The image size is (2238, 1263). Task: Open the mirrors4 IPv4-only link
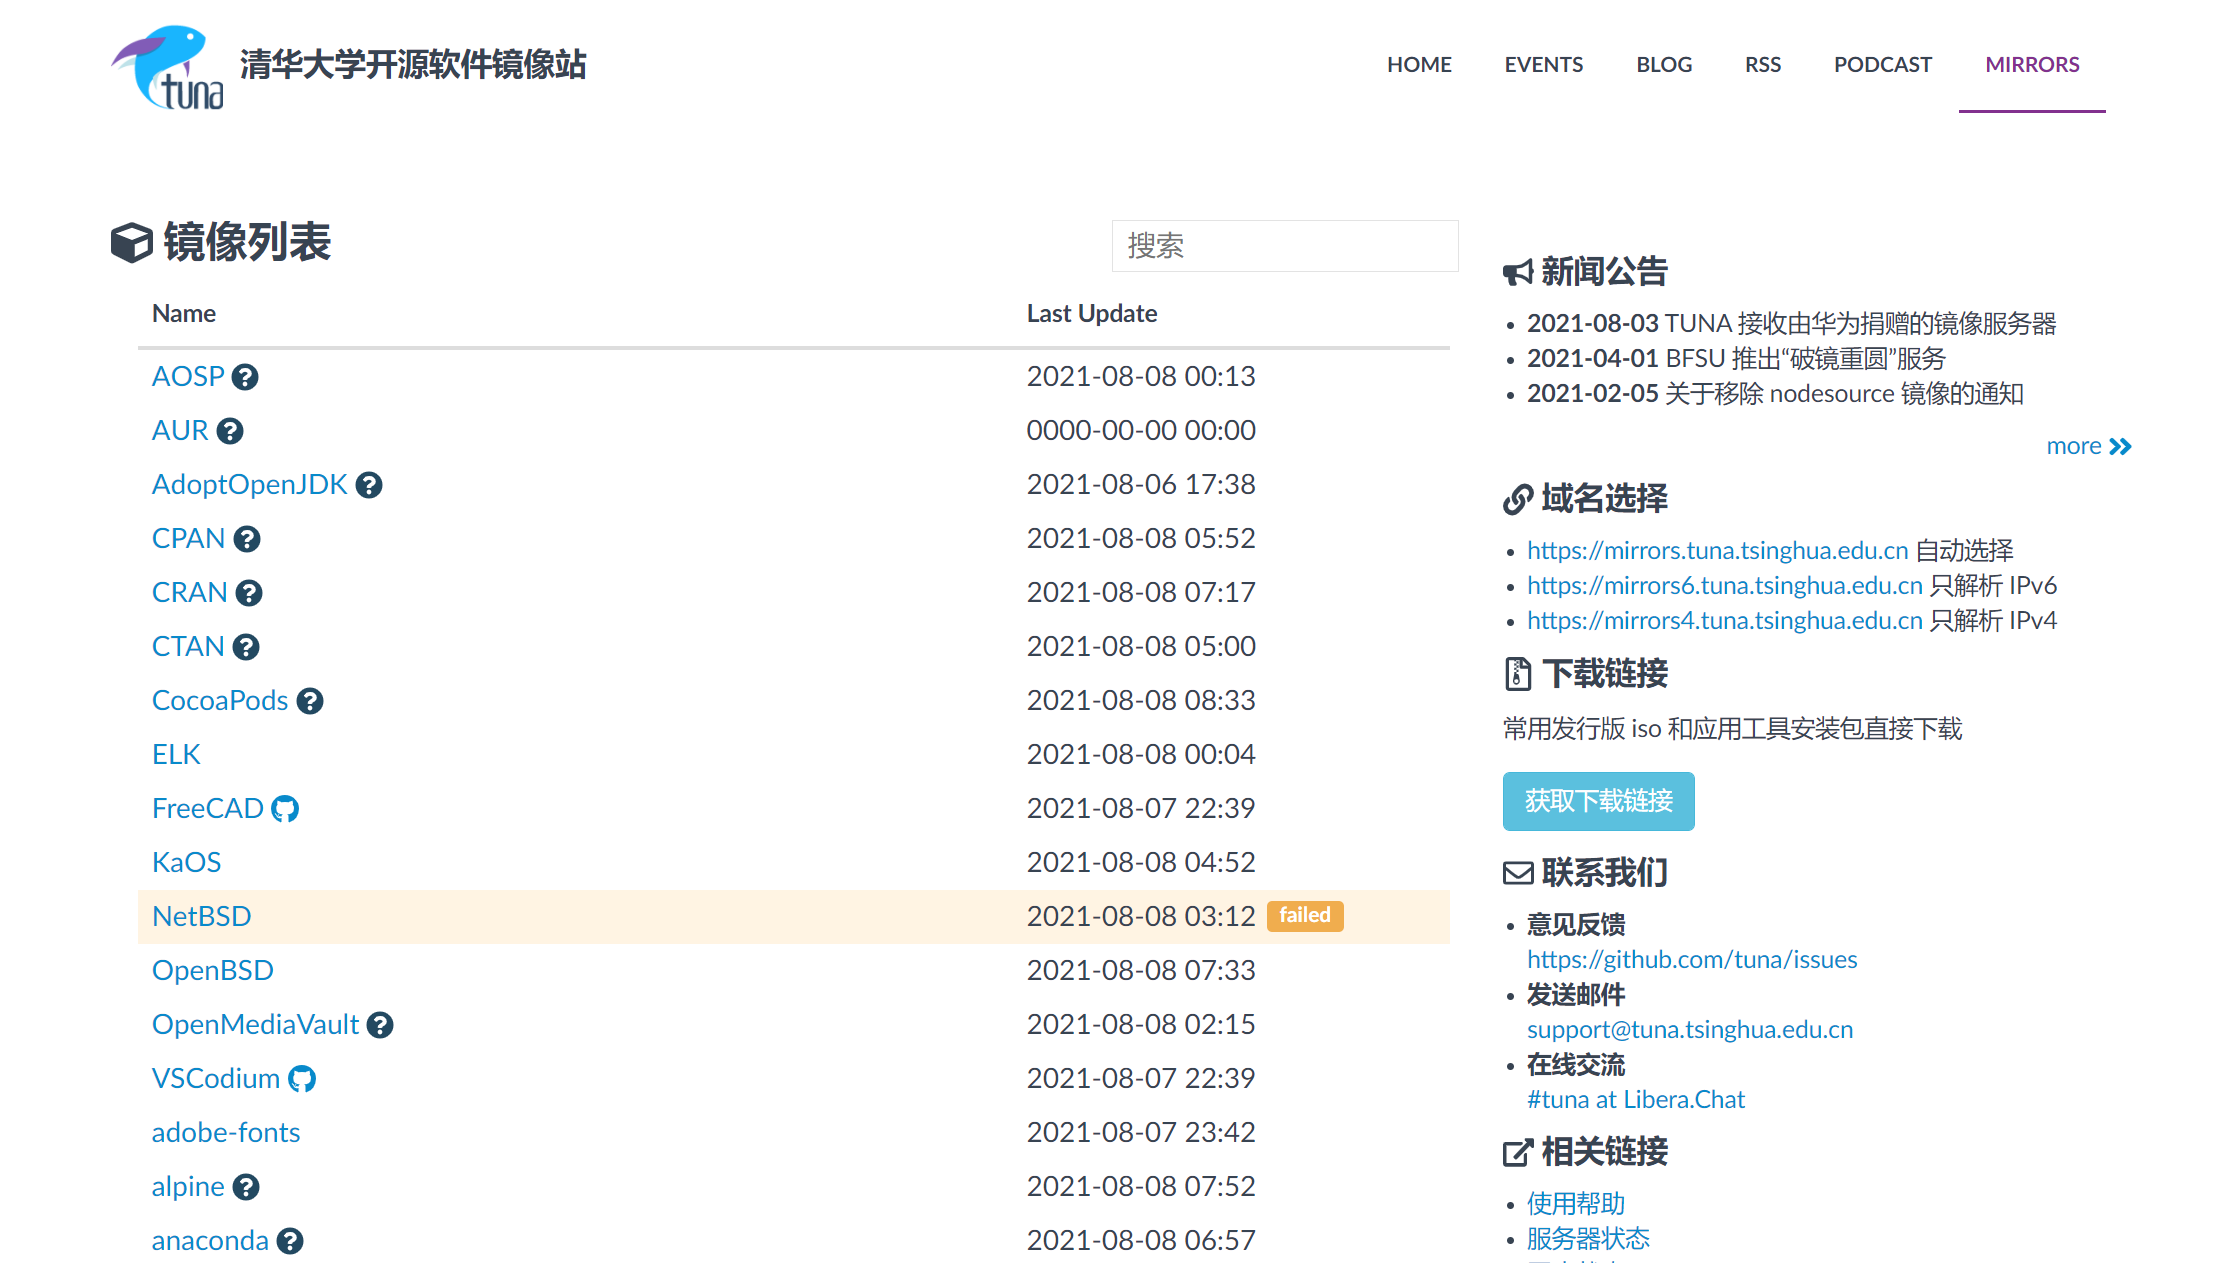pos(1725,620)
